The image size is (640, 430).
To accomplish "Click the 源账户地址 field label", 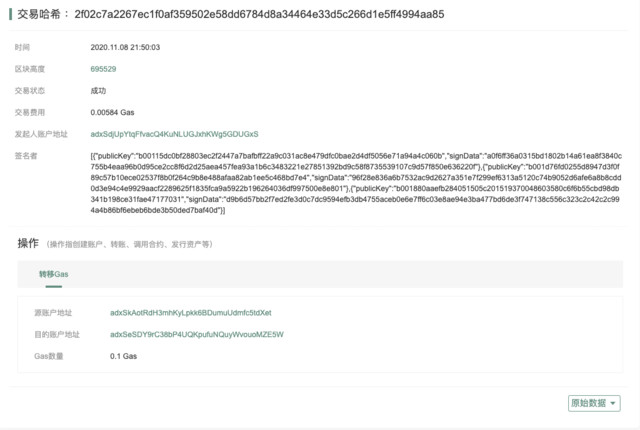I will pos(53,313).
